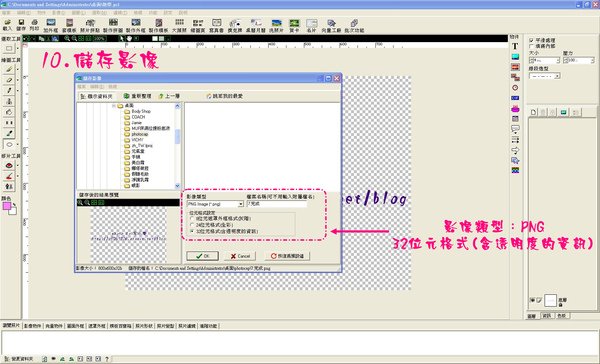
Task: Click the Cancel button in save dialog
Action: pos(240,256)
